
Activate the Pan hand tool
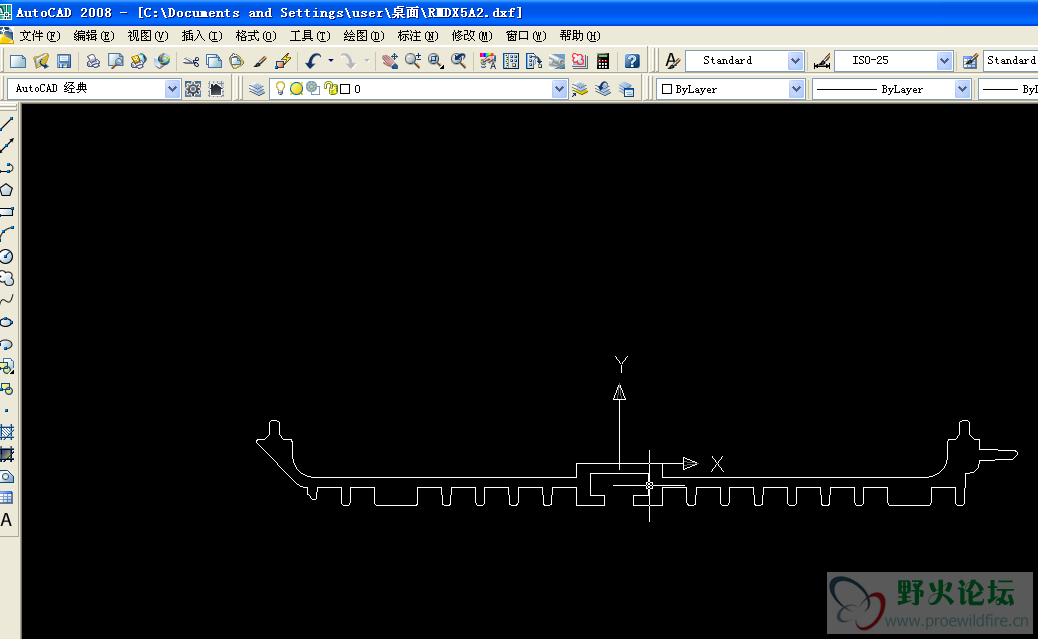pyautogui.click(x=390, y=62)
